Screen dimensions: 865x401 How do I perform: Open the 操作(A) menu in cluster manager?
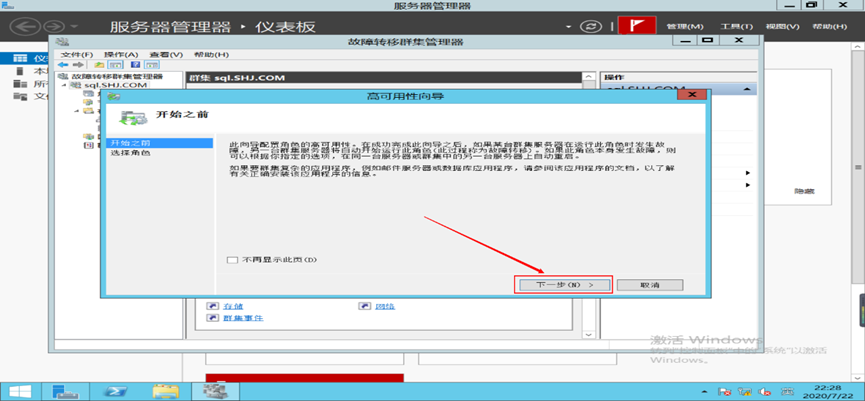(121, 55)
